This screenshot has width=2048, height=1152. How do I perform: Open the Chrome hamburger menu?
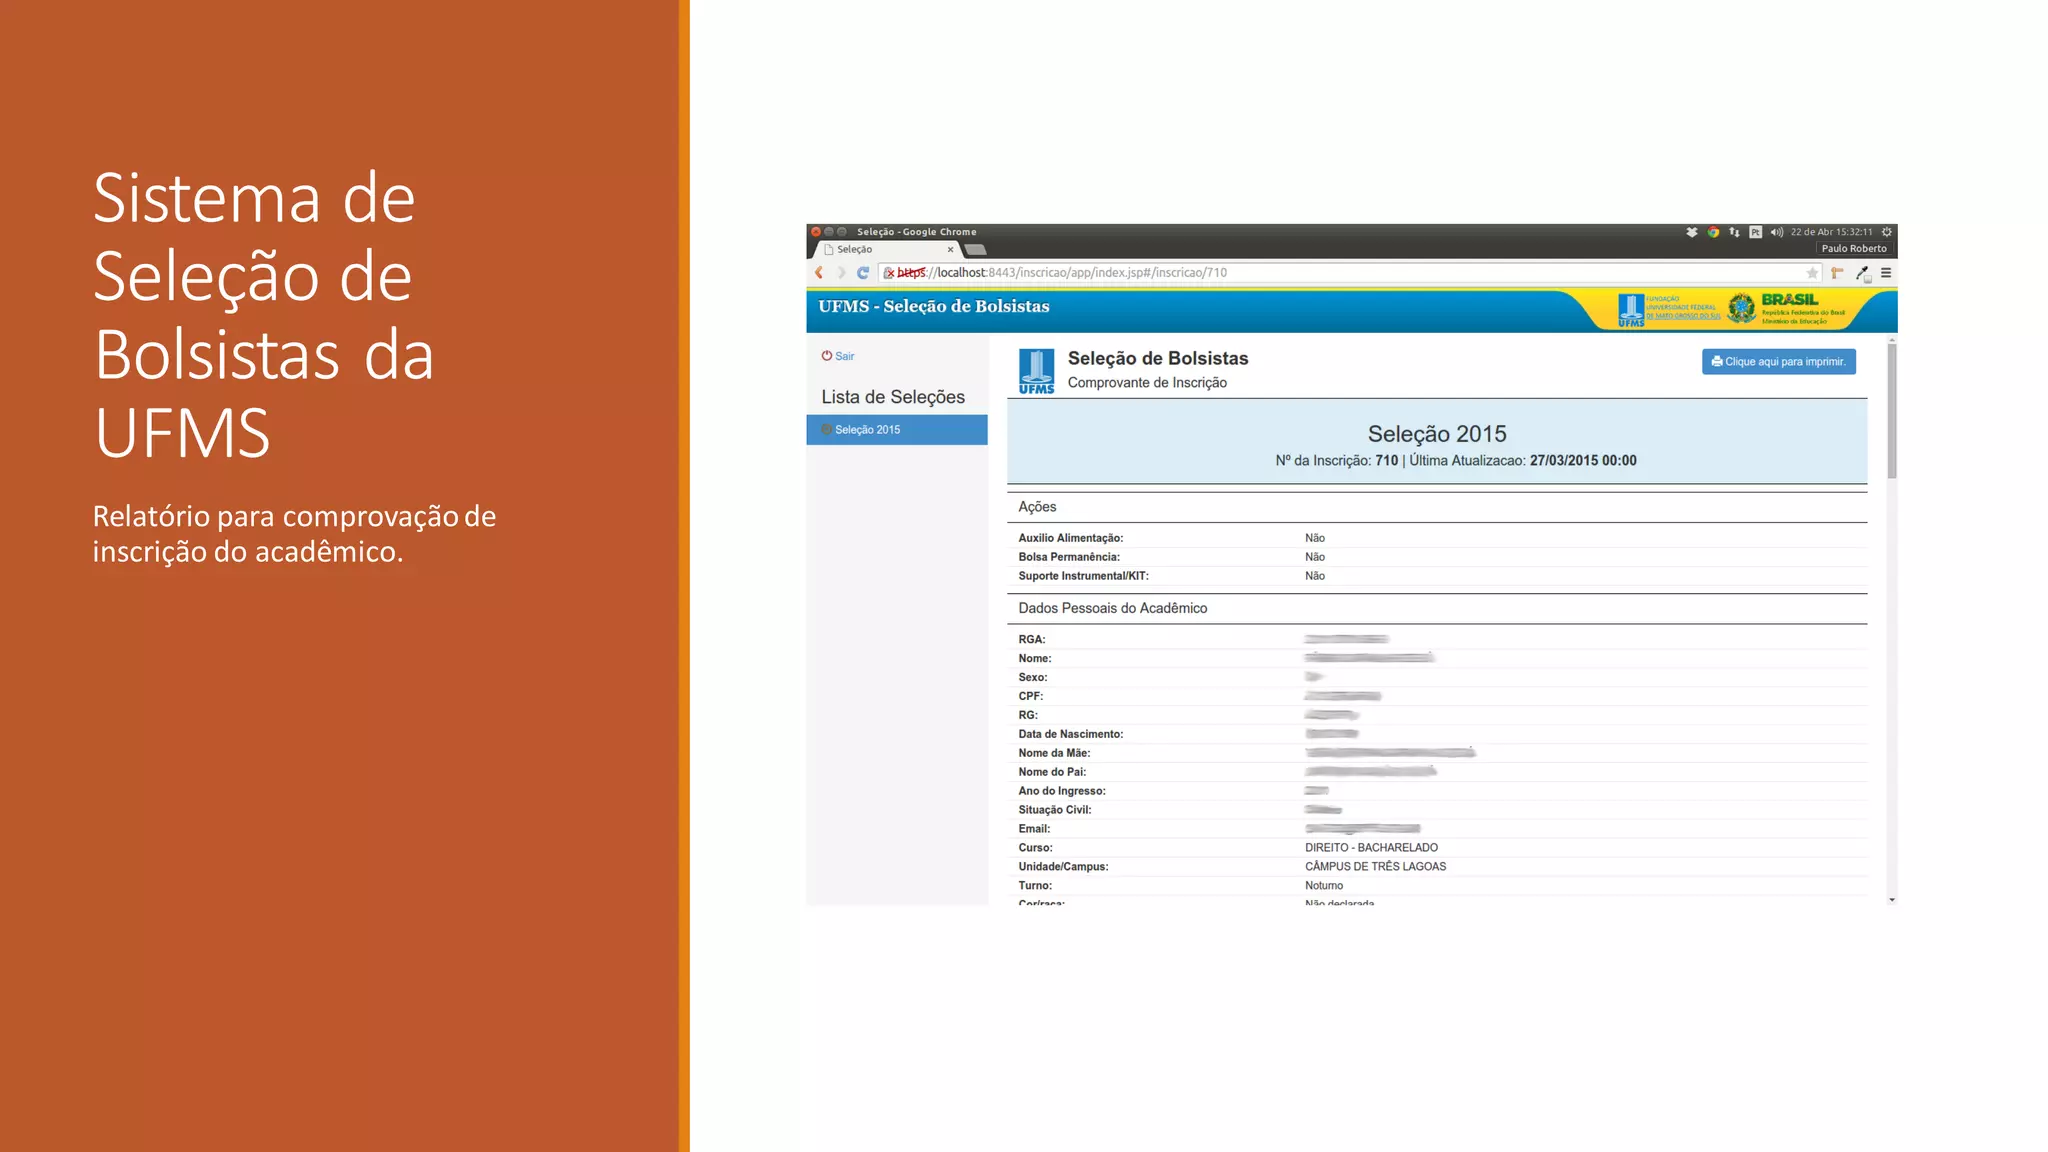tap(1886, 272)
